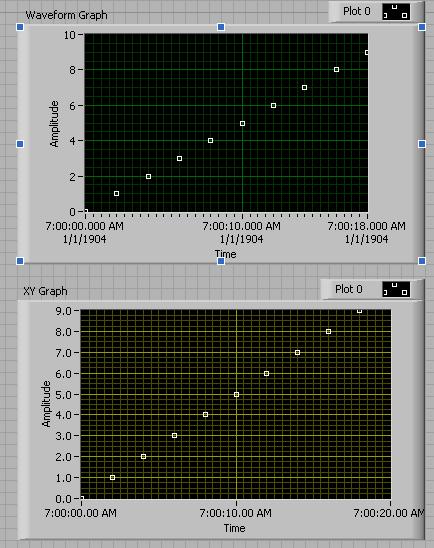Click the 1/1/1904 date under 7:00:00.000 AM
The height and width of the screenshot is (548, 434).
[85, 239]
